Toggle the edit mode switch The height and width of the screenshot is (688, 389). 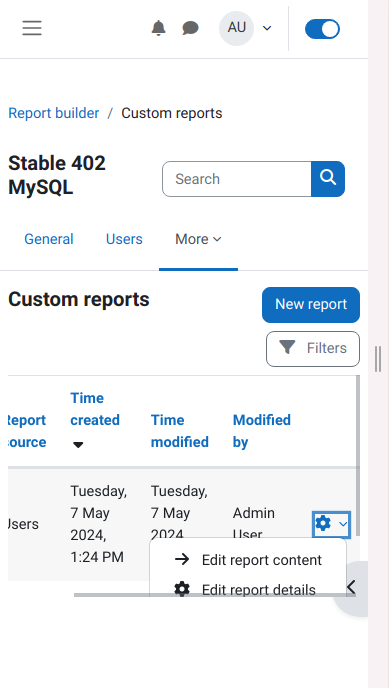click(x=322, y=29)
